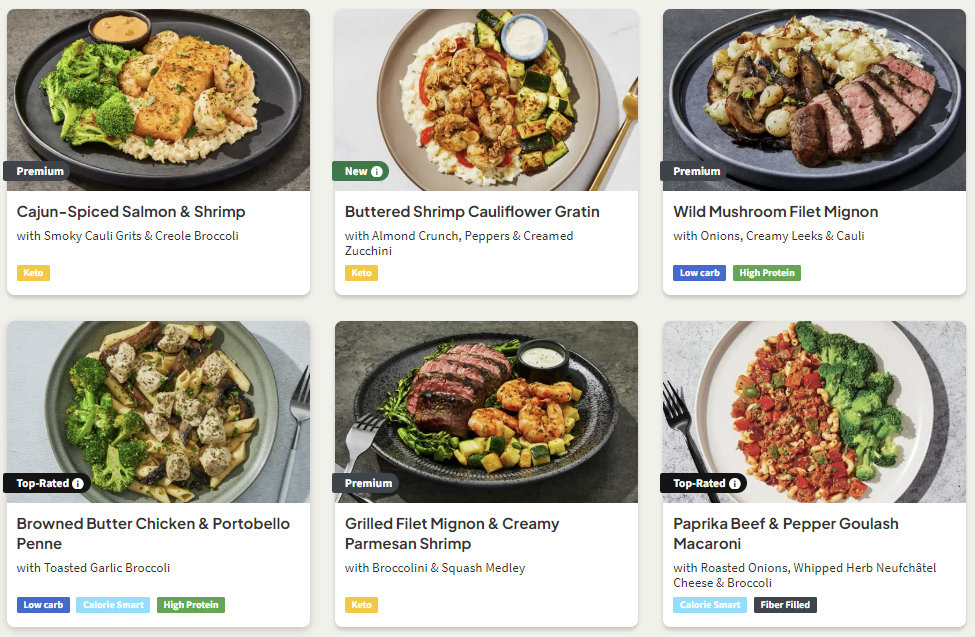Image resolution: width=975 pixels, height=637 pixels.
Task: Open Cajun-Spiced Salmon & Shrimp title link
Action: point(131,212)
